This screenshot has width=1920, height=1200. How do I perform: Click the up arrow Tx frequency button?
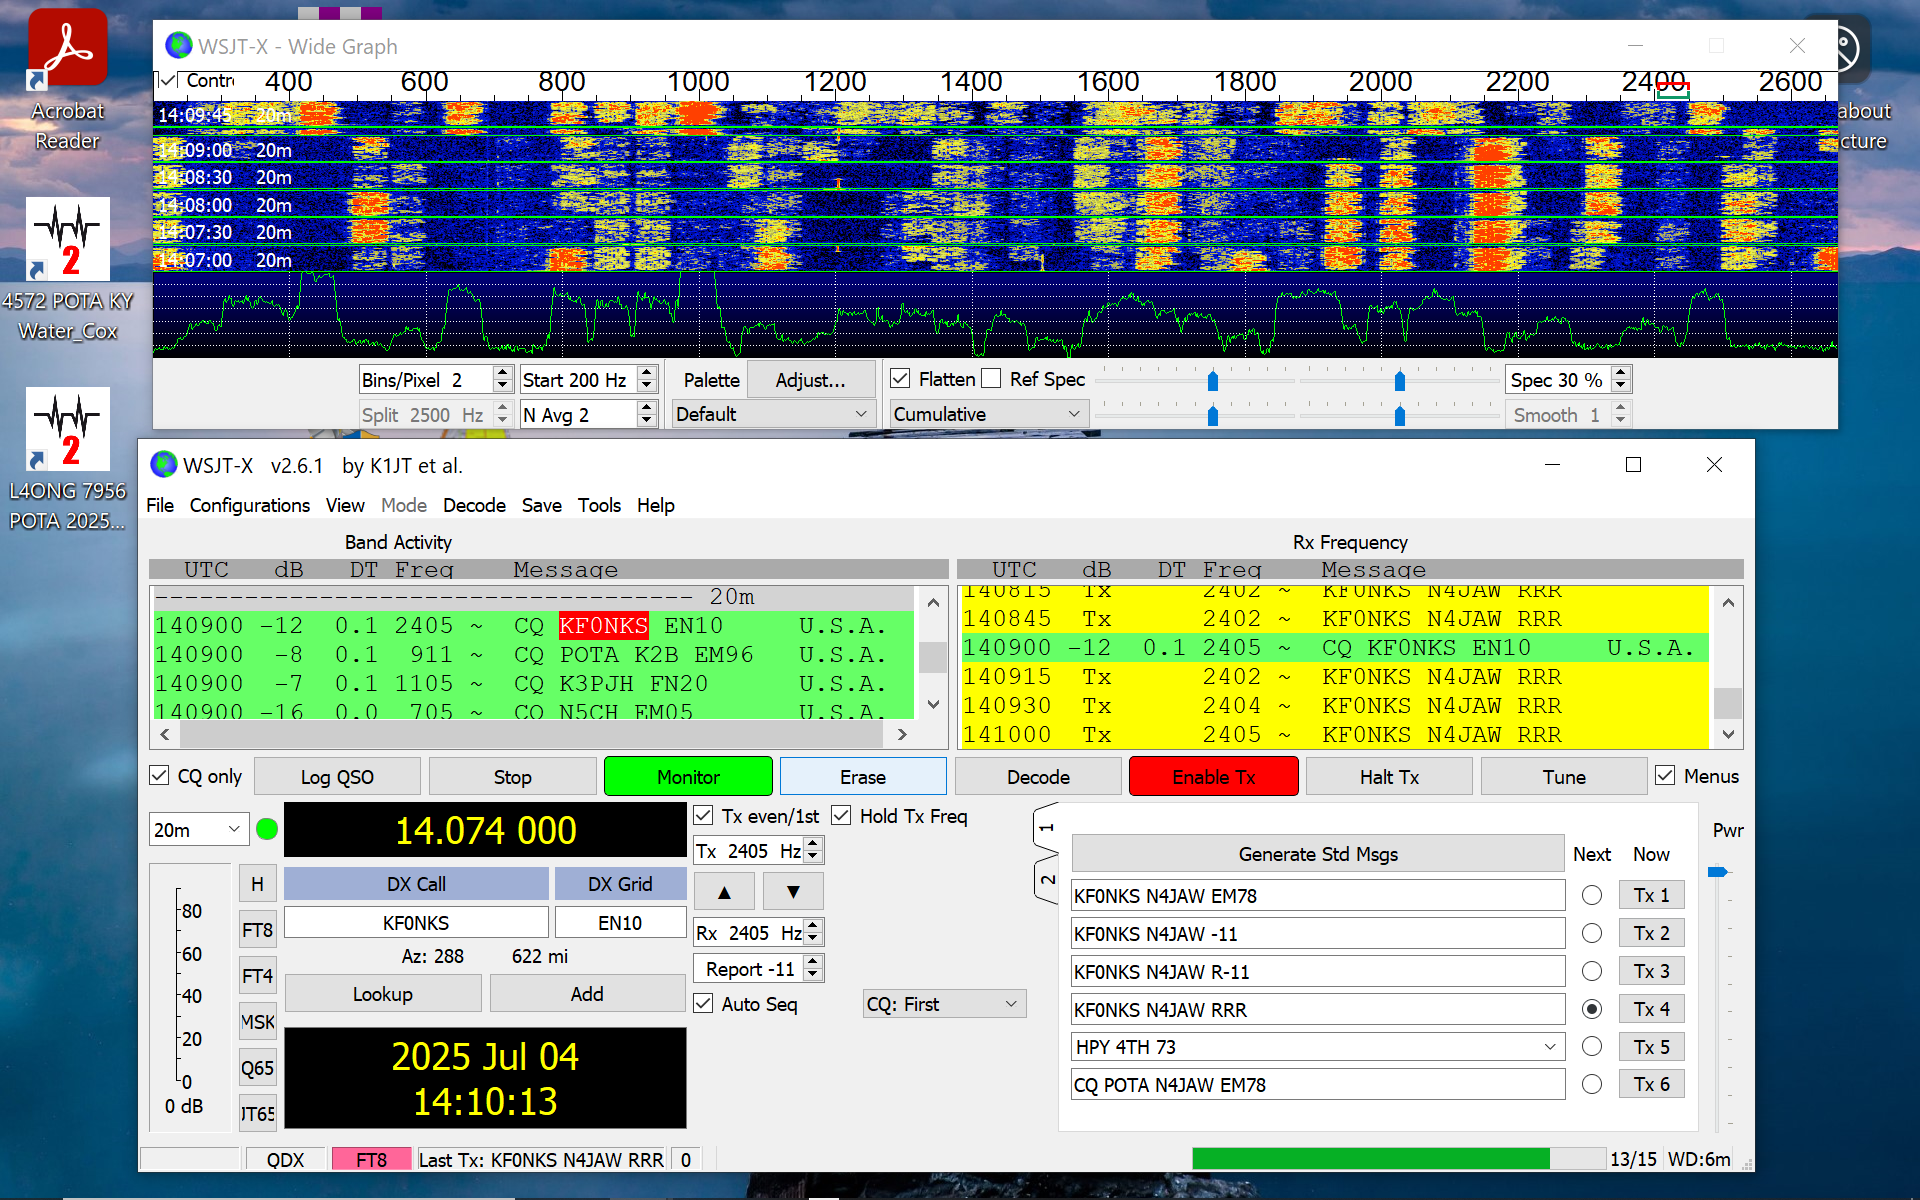tap(724, 891)
